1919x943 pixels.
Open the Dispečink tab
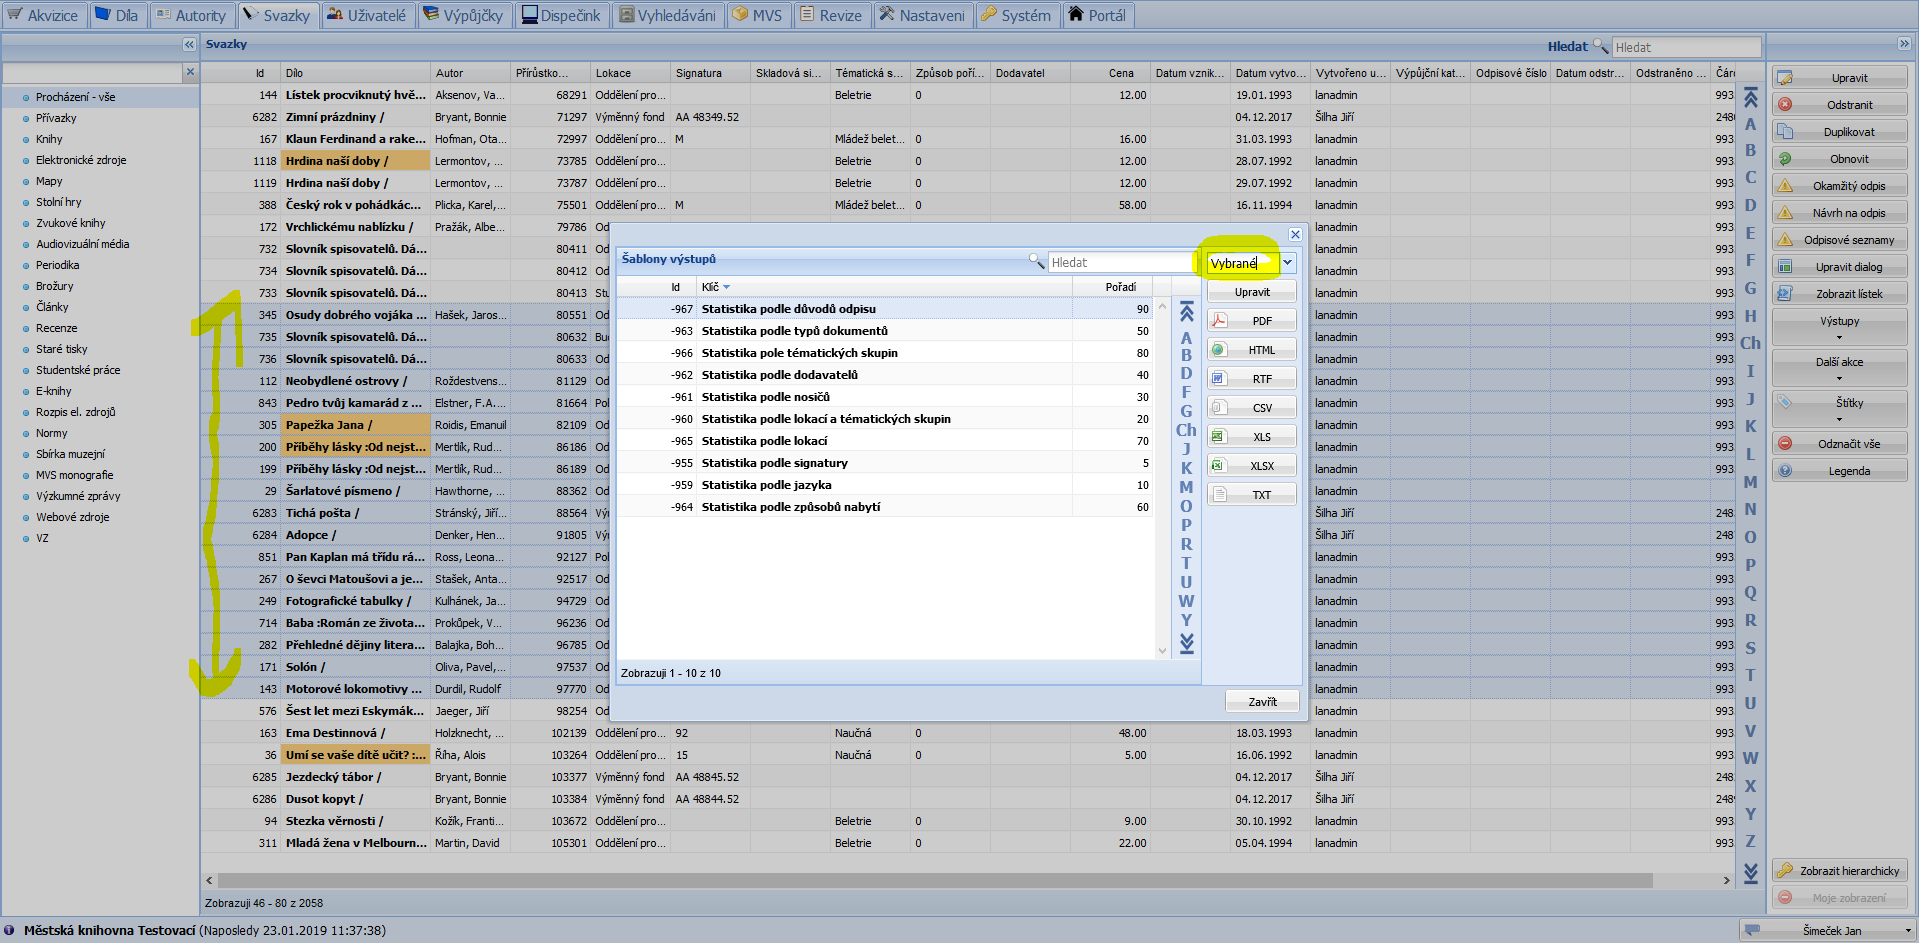[561, 15]
